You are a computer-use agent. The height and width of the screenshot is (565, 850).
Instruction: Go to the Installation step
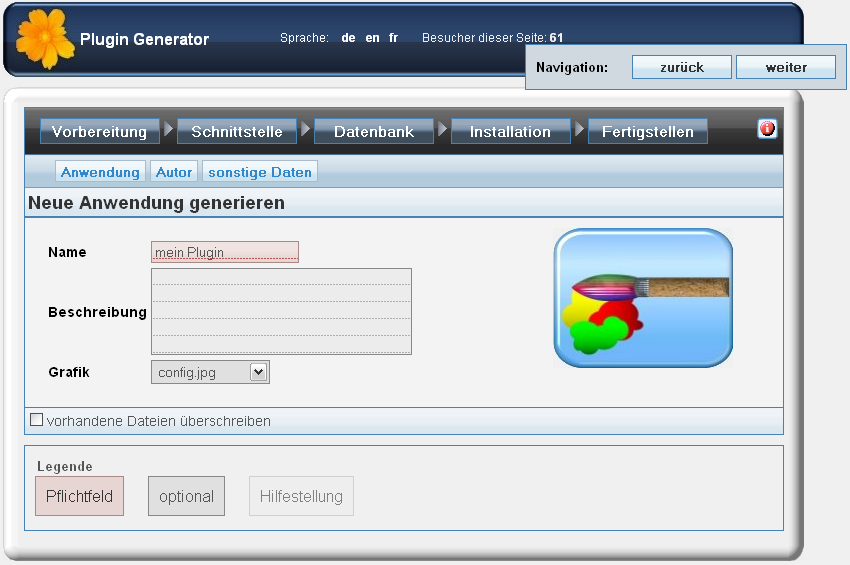pos(511,132)
